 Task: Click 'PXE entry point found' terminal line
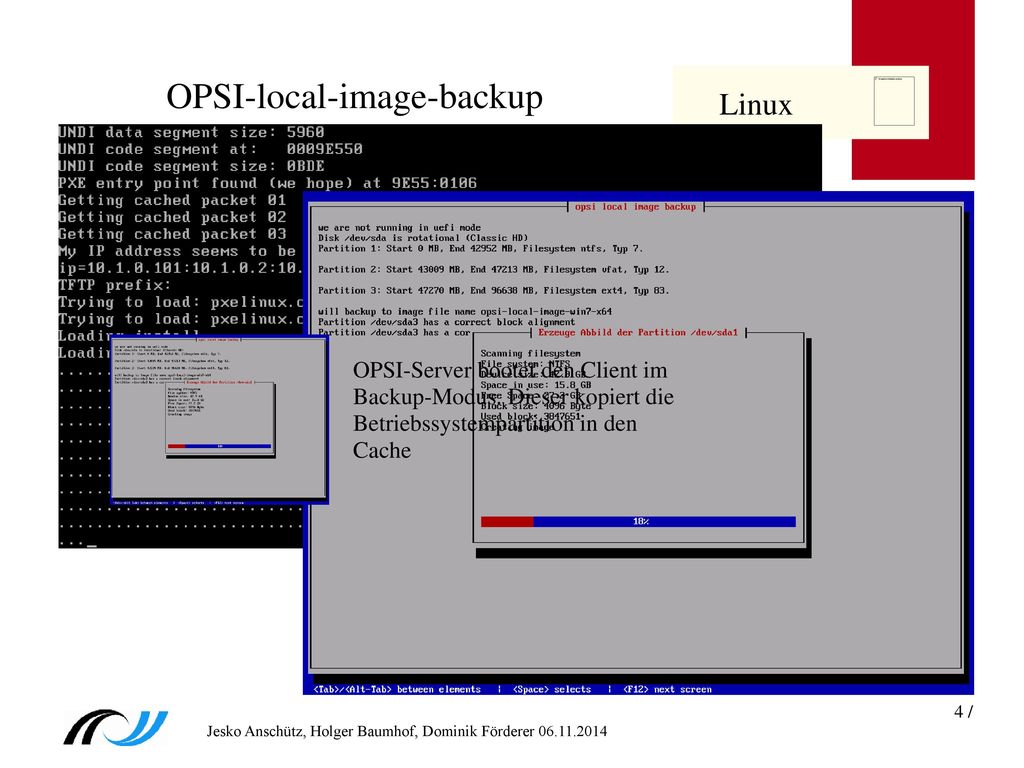[268, 184]
